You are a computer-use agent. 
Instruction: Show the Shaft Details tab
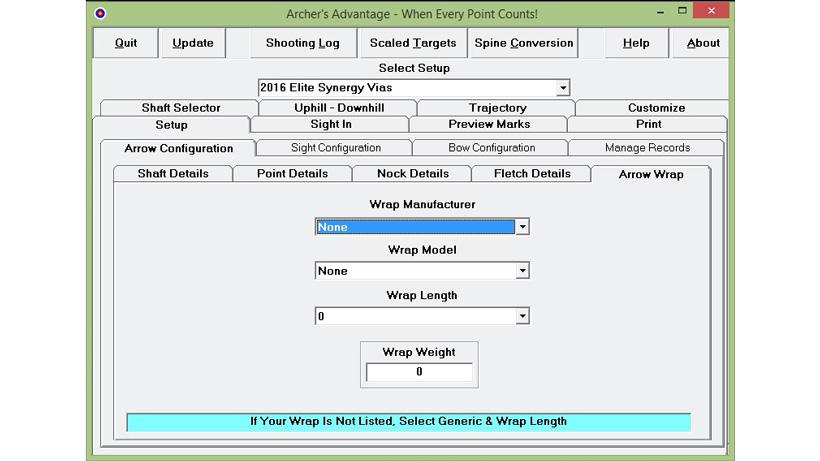[173, 174]
